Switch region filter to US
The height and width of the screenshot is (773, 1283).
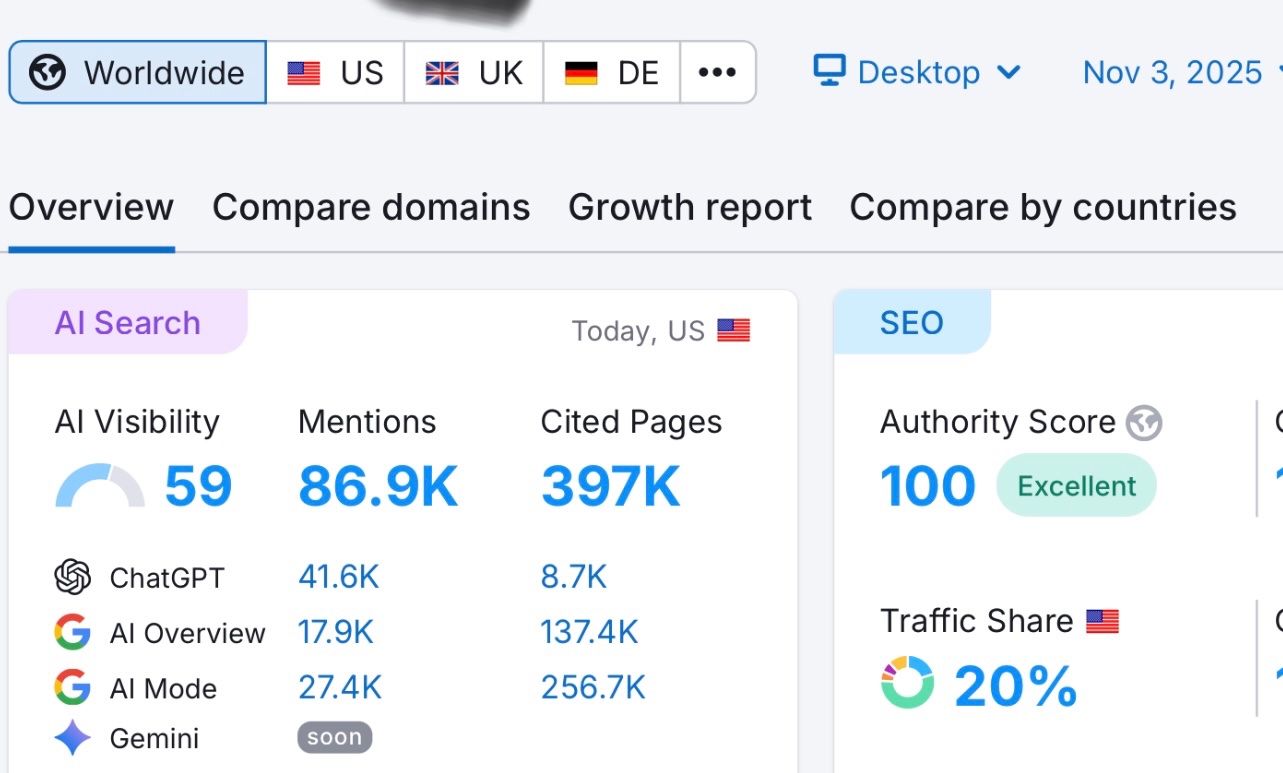point(335,72)
